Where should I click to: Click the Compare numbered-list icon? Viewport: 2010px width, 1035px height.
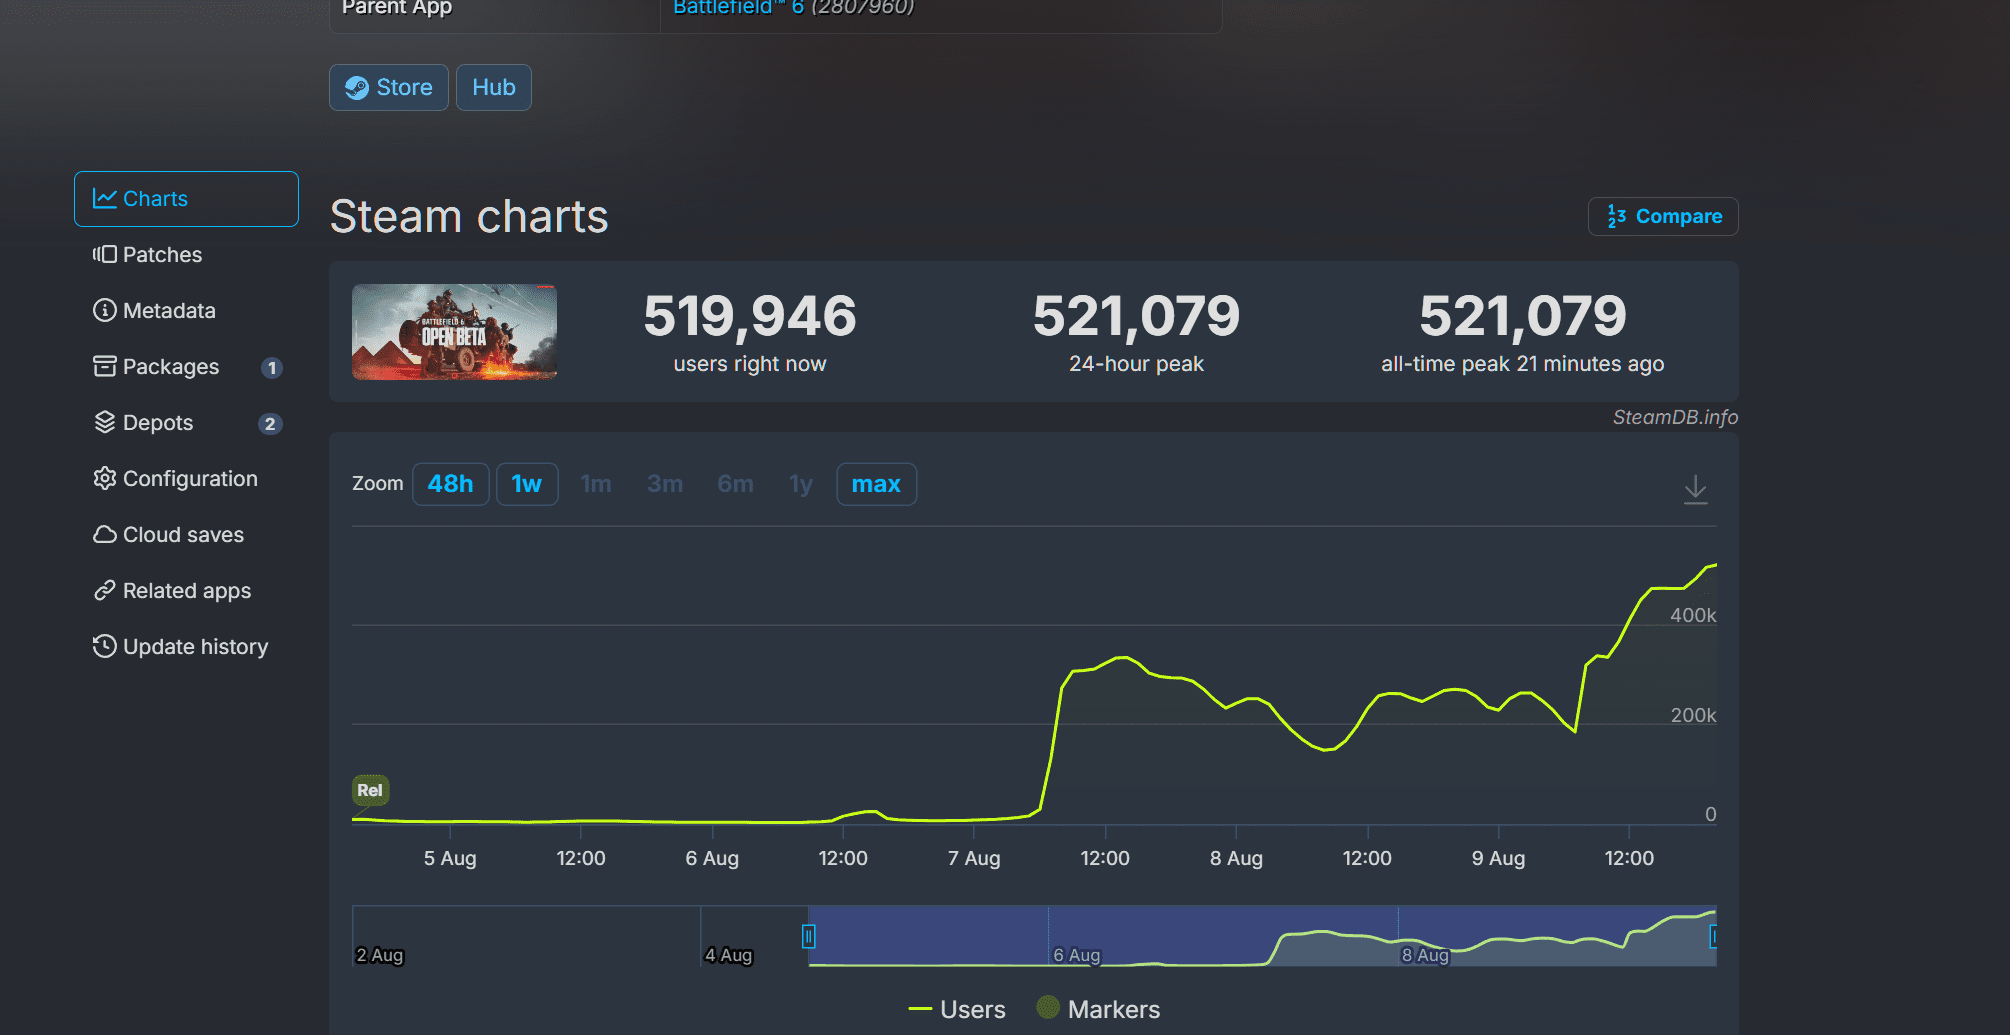1617,216
